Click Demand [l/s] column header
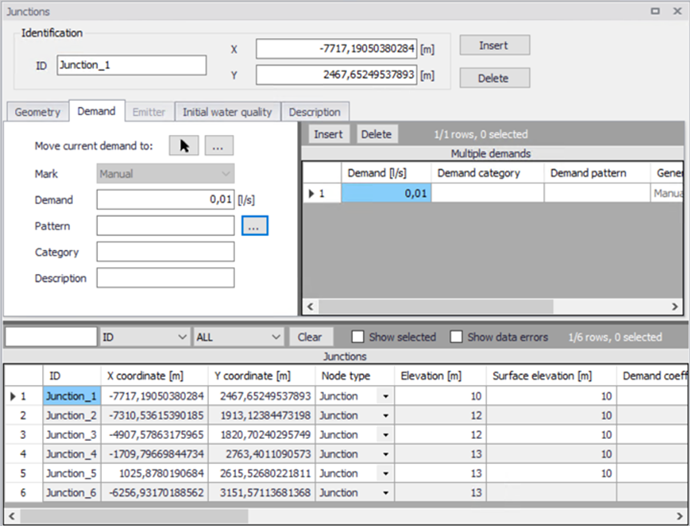The width and height of the screenshot is (690, 526). click(x=386, y=173)
